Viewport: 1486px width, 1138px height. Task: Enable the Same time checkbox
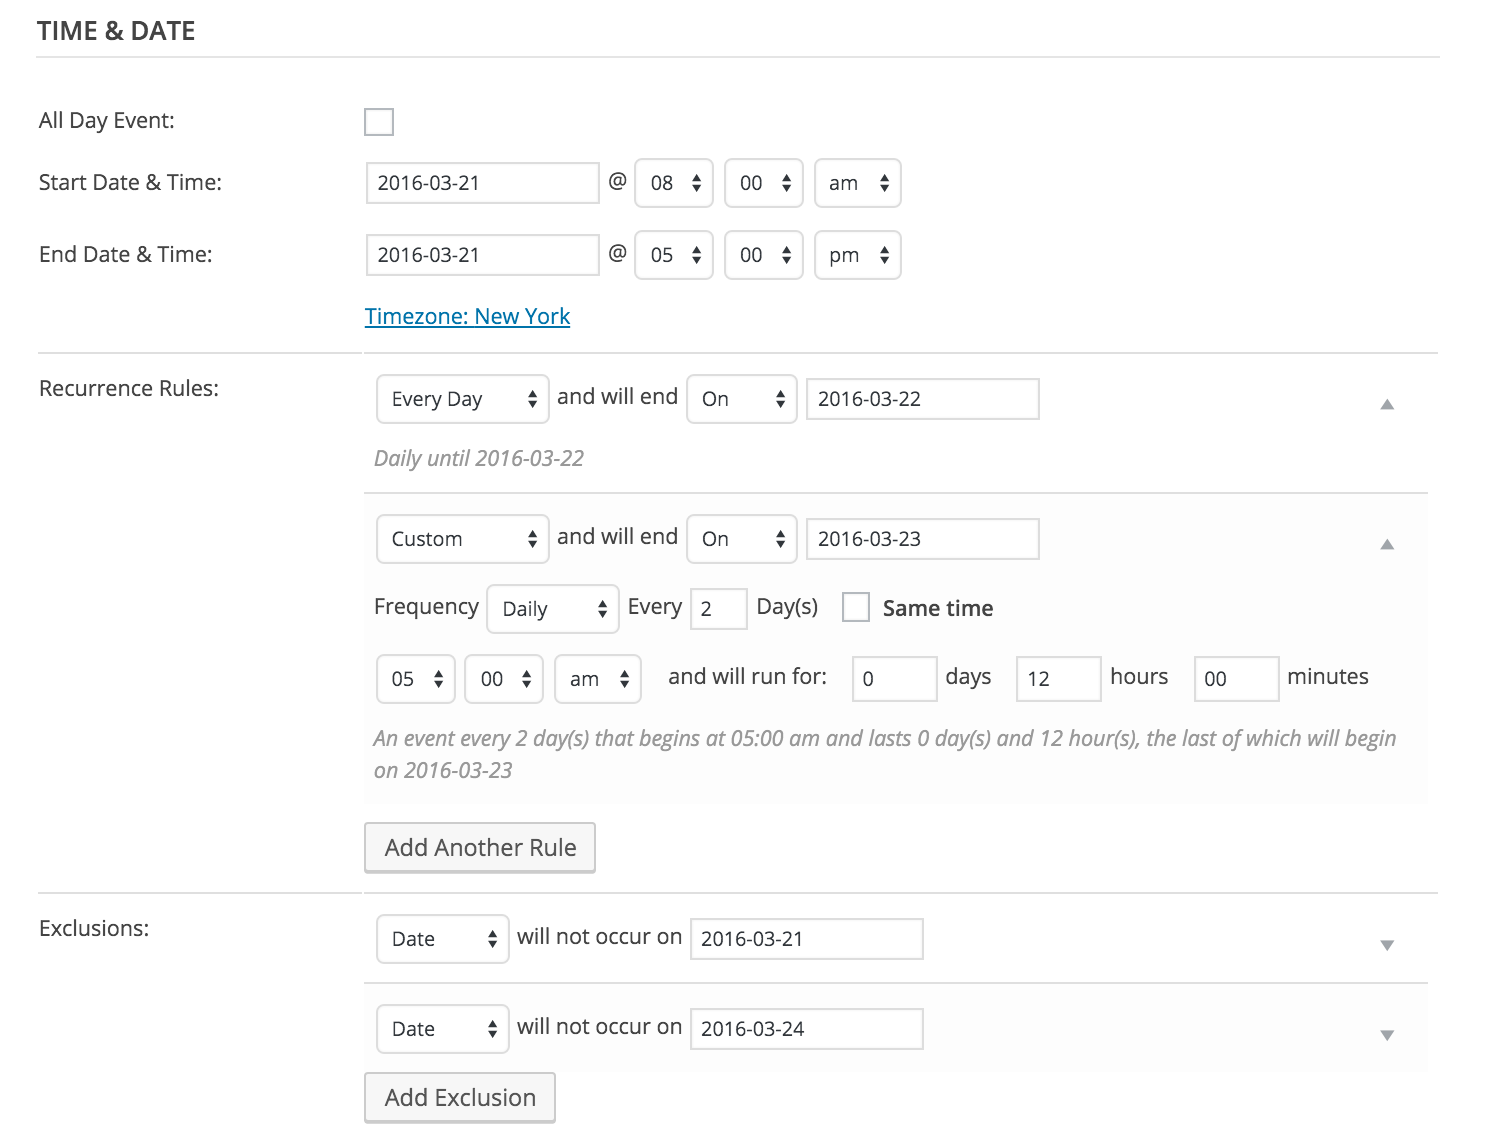pyautogui.click(x=856, y=607)
